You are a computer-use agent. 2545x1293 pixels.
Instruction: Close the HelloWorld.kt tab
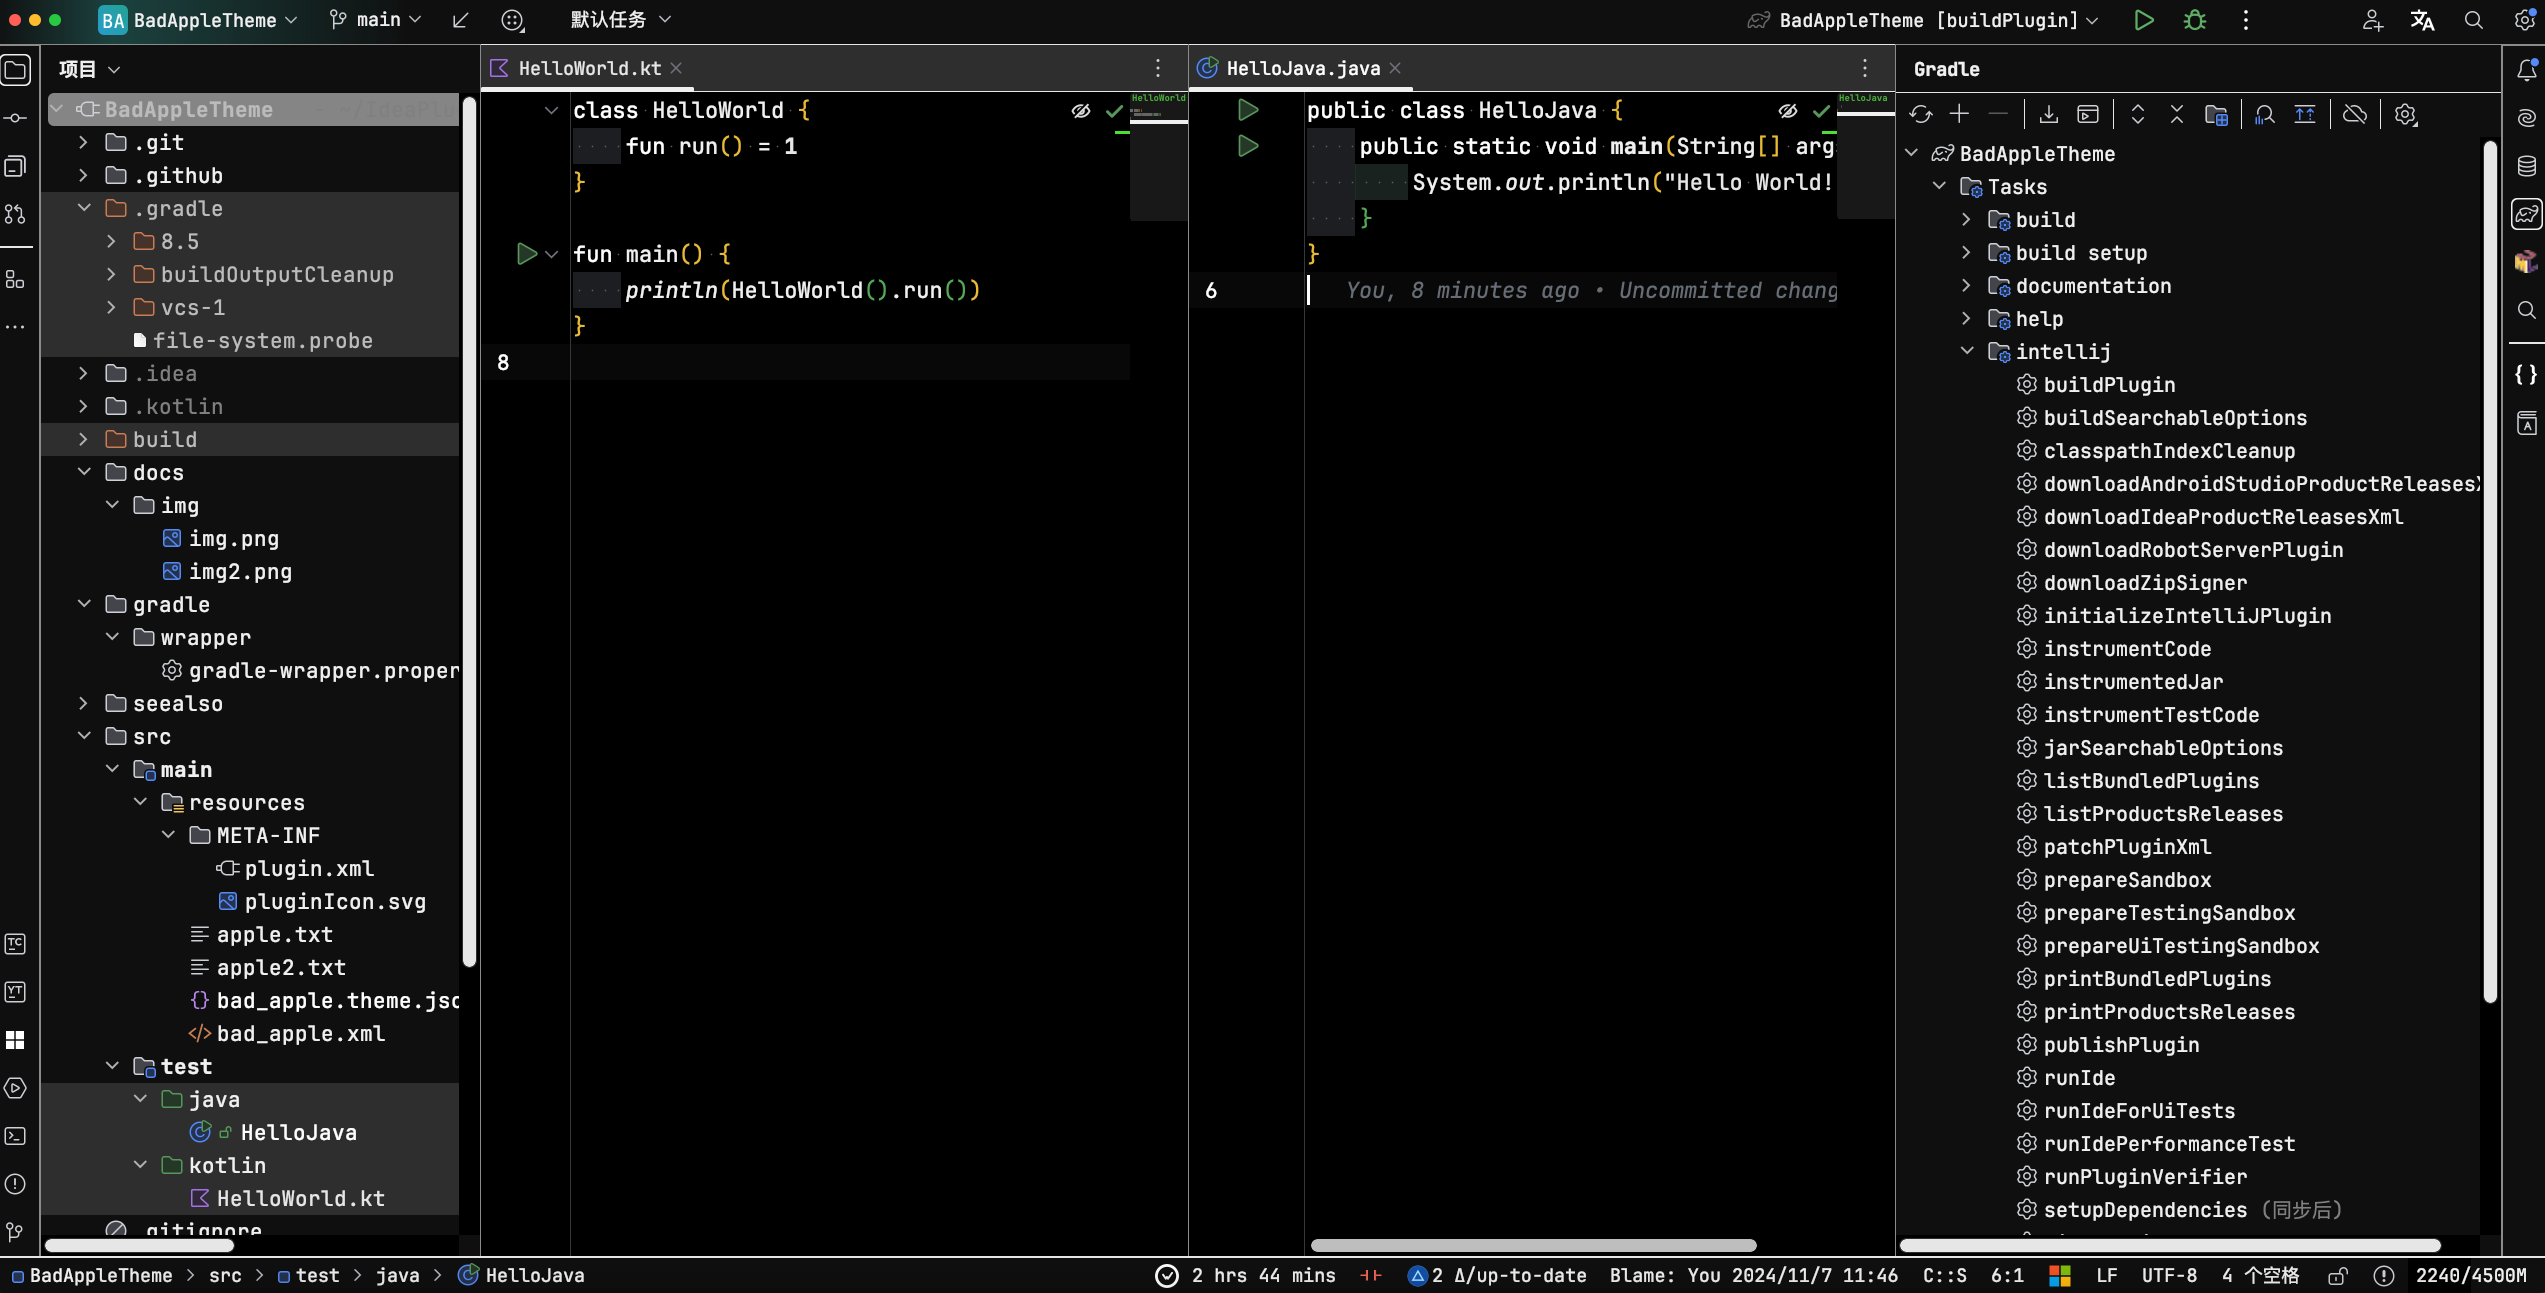pyautogui.click(x=677, y=68)
